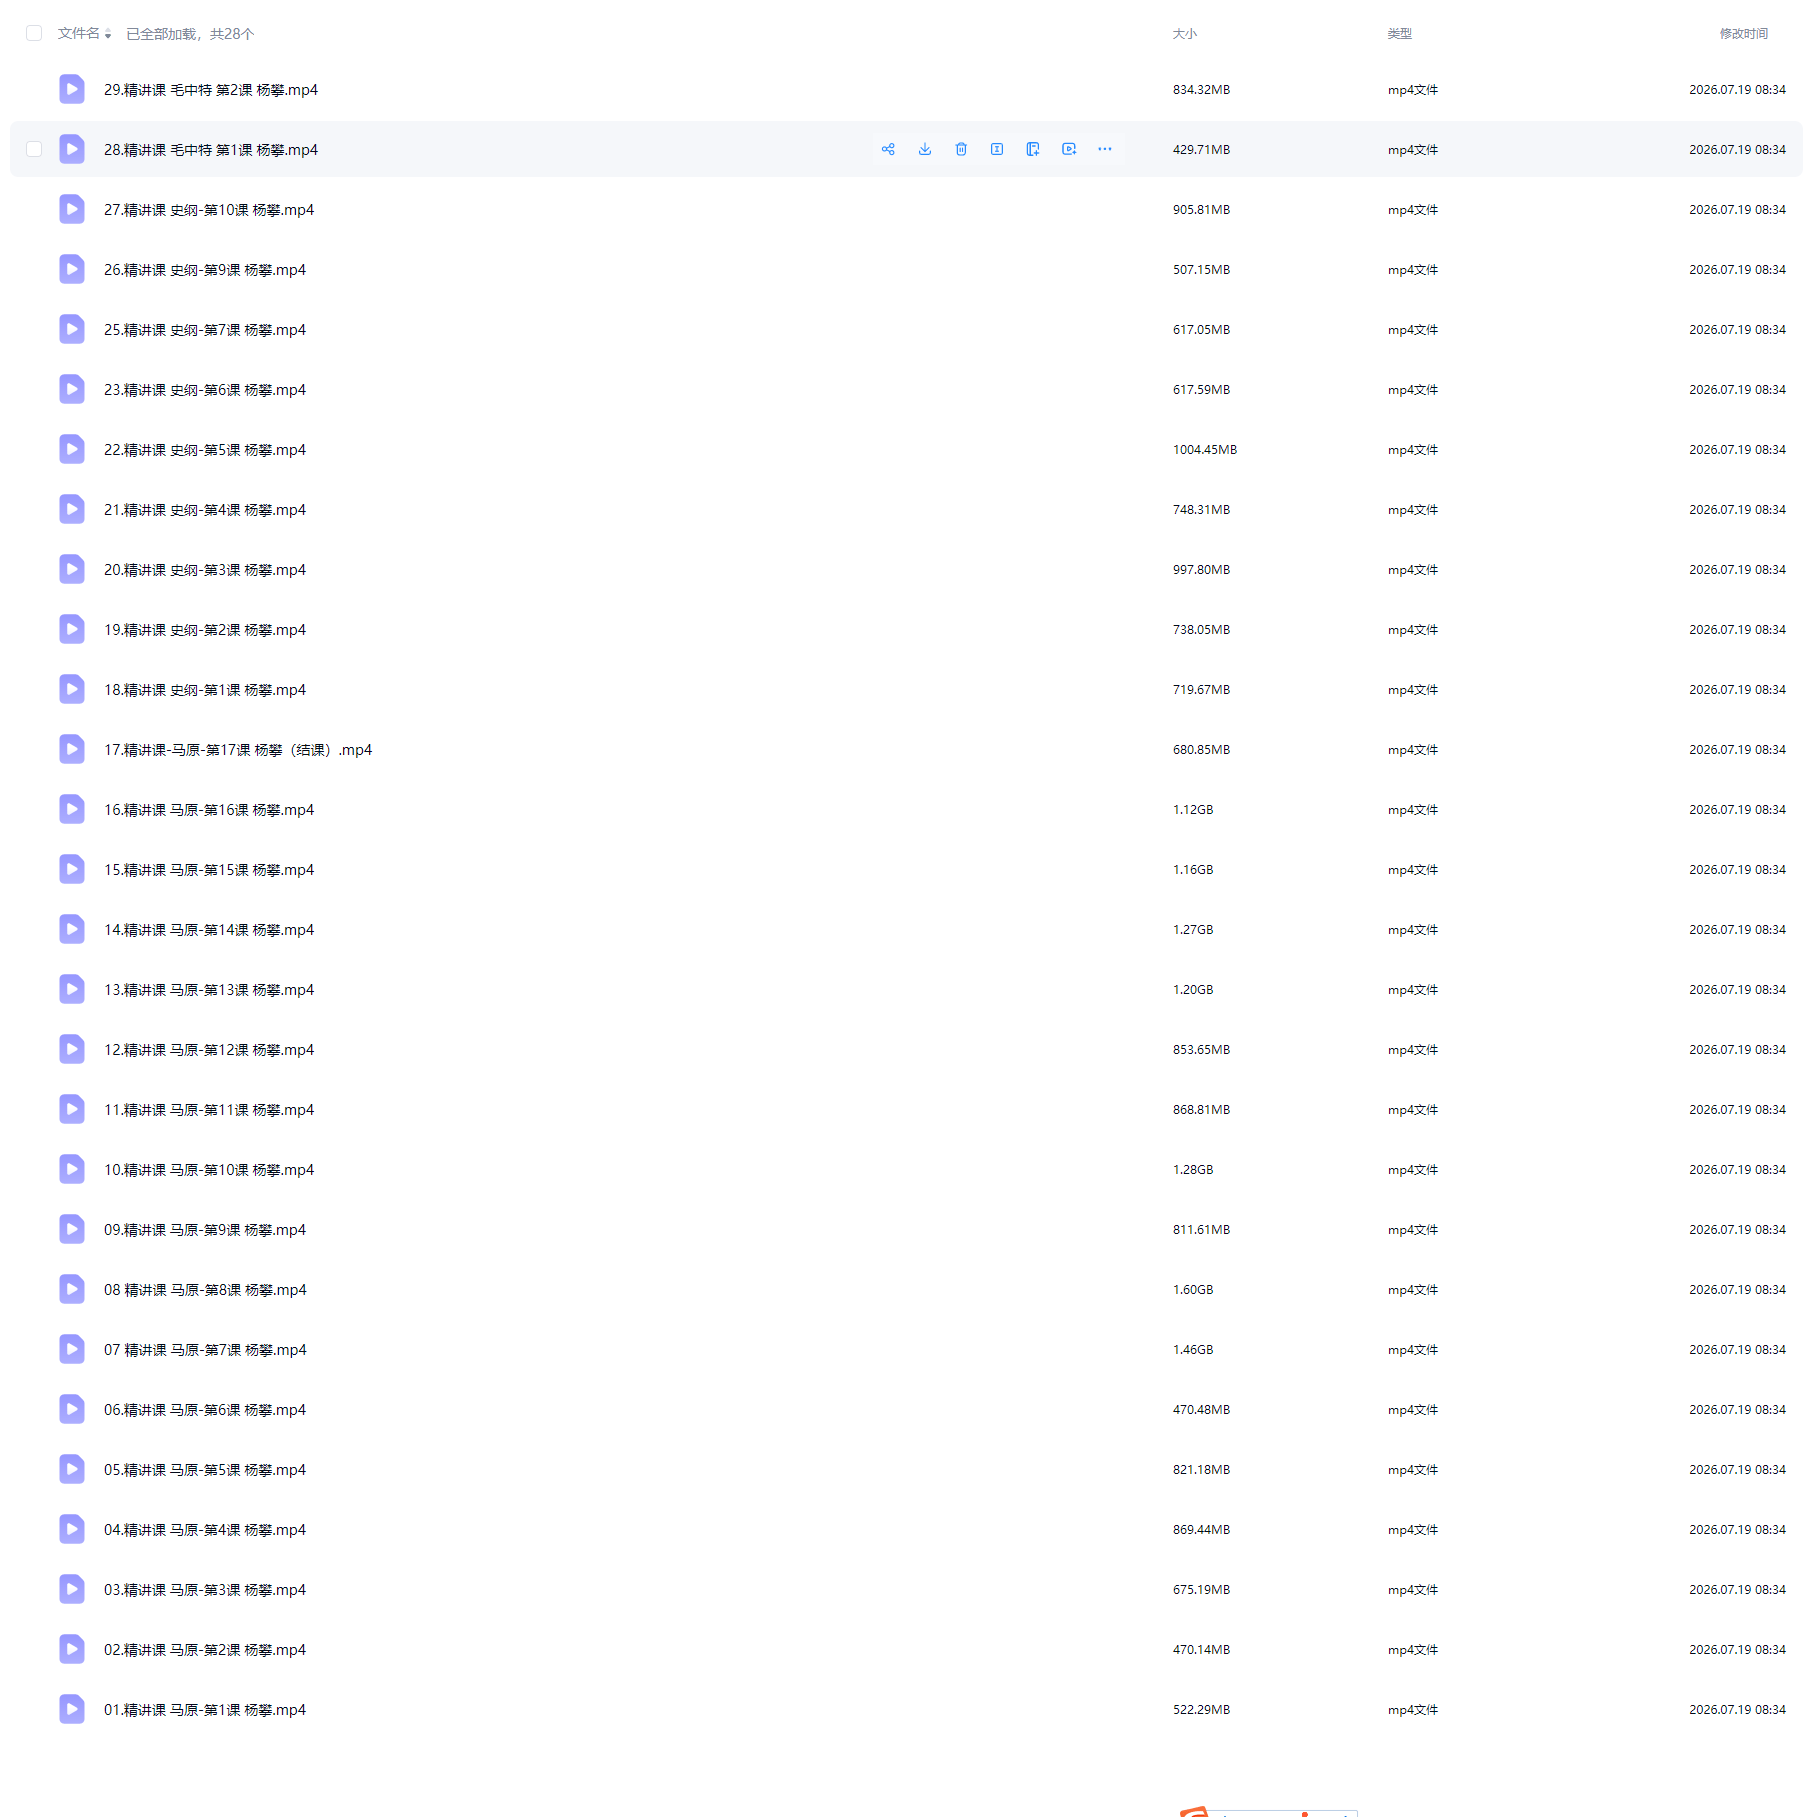Click the video icon of 16.精讲课 马原-第16课

tap(72, 810)
